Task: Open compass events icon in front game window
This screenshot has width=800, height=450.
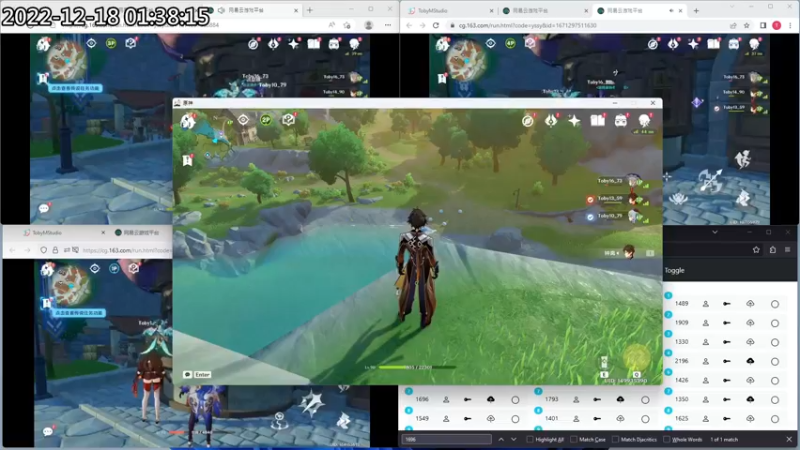Action: pos(528,121)
